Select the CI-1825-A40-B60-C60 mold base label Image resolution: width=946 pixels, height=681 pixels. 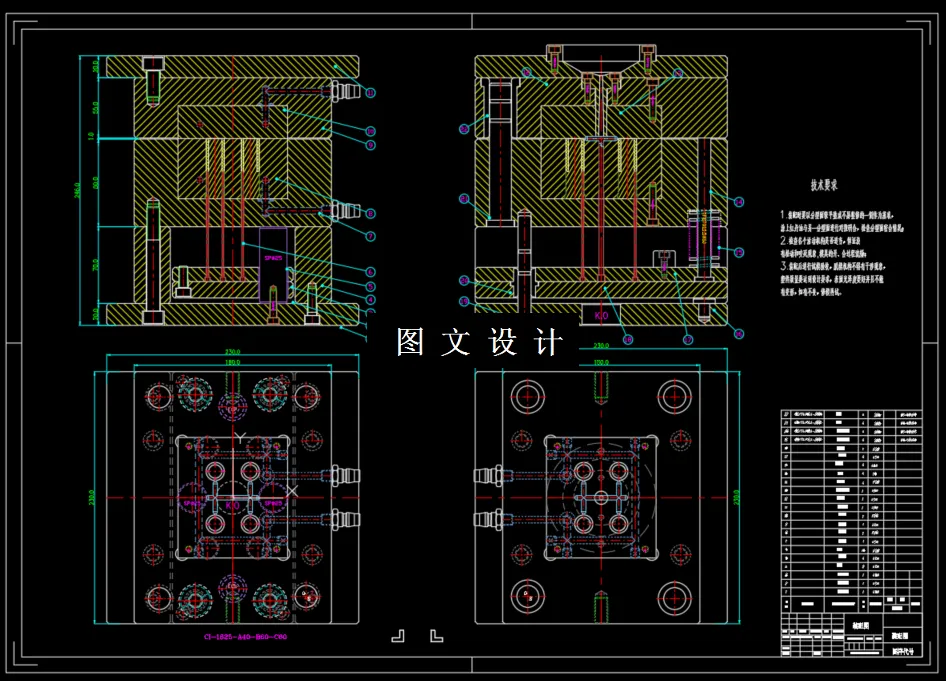click(x=246, y=636)
